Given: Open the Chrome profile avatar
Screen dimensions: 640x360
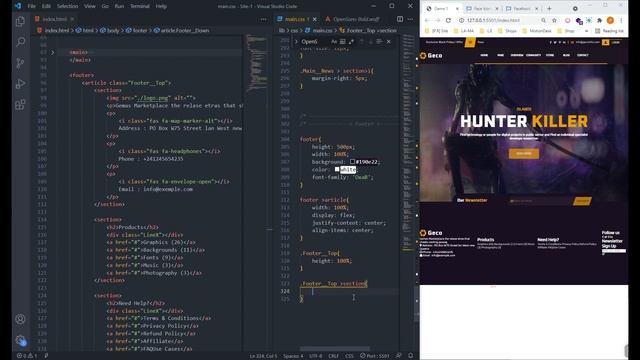Looking at the screenshot, I should pos(610,20).
